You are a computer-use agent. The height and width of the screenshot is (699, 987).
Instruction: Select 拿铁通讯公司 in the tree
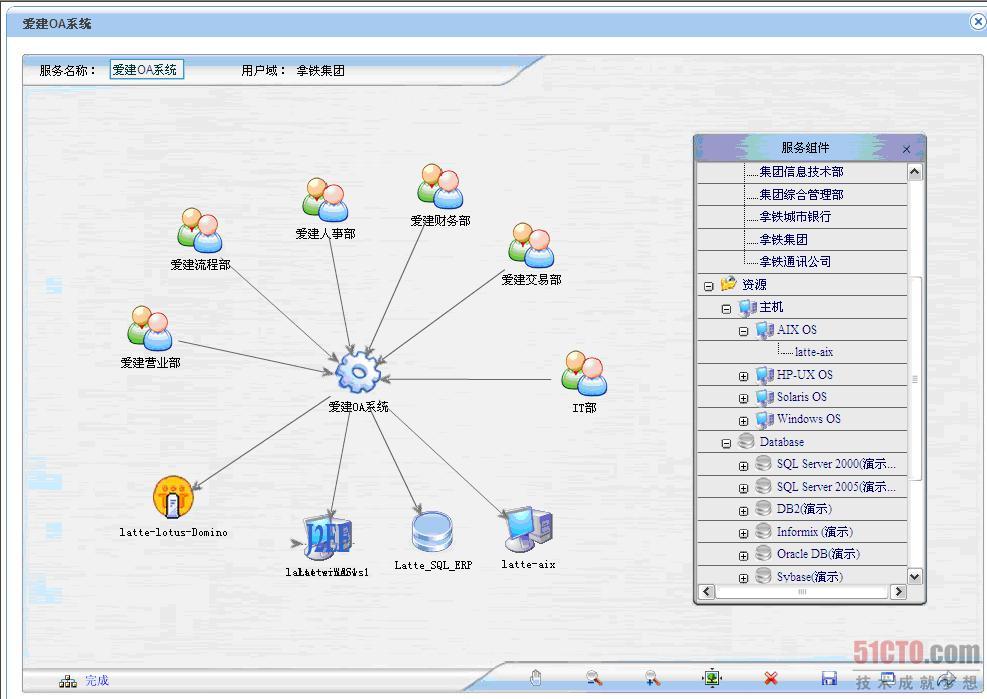coord(795,261)
